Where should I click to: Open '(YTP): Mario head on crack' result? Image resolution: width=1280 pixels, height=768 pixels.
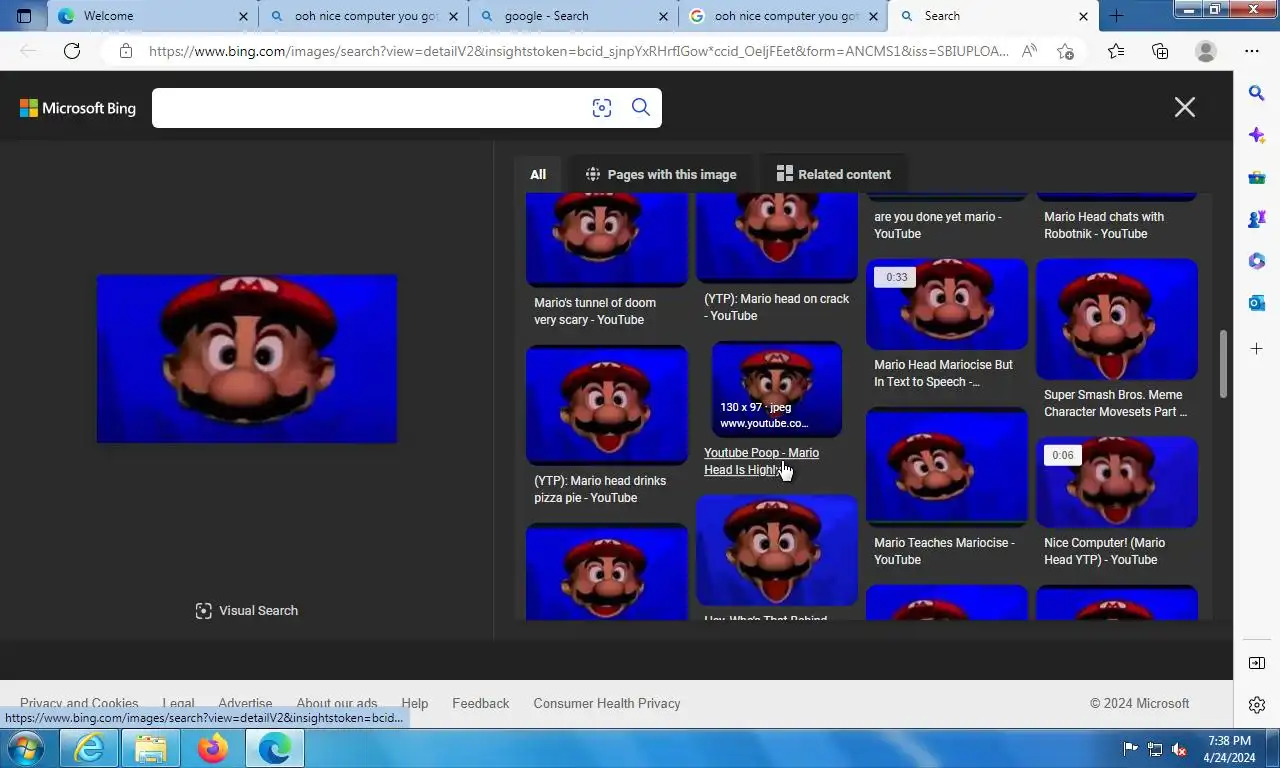[x=776, y=307]
